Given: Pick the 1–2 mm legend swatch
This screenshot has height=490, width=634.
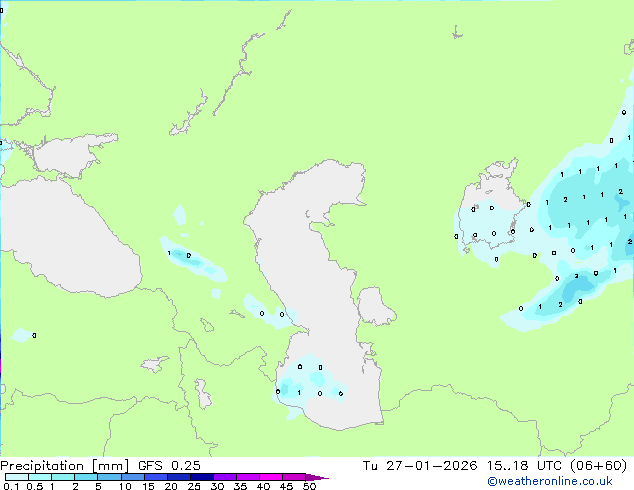Looking at the screenshot, I should (63, 477).
